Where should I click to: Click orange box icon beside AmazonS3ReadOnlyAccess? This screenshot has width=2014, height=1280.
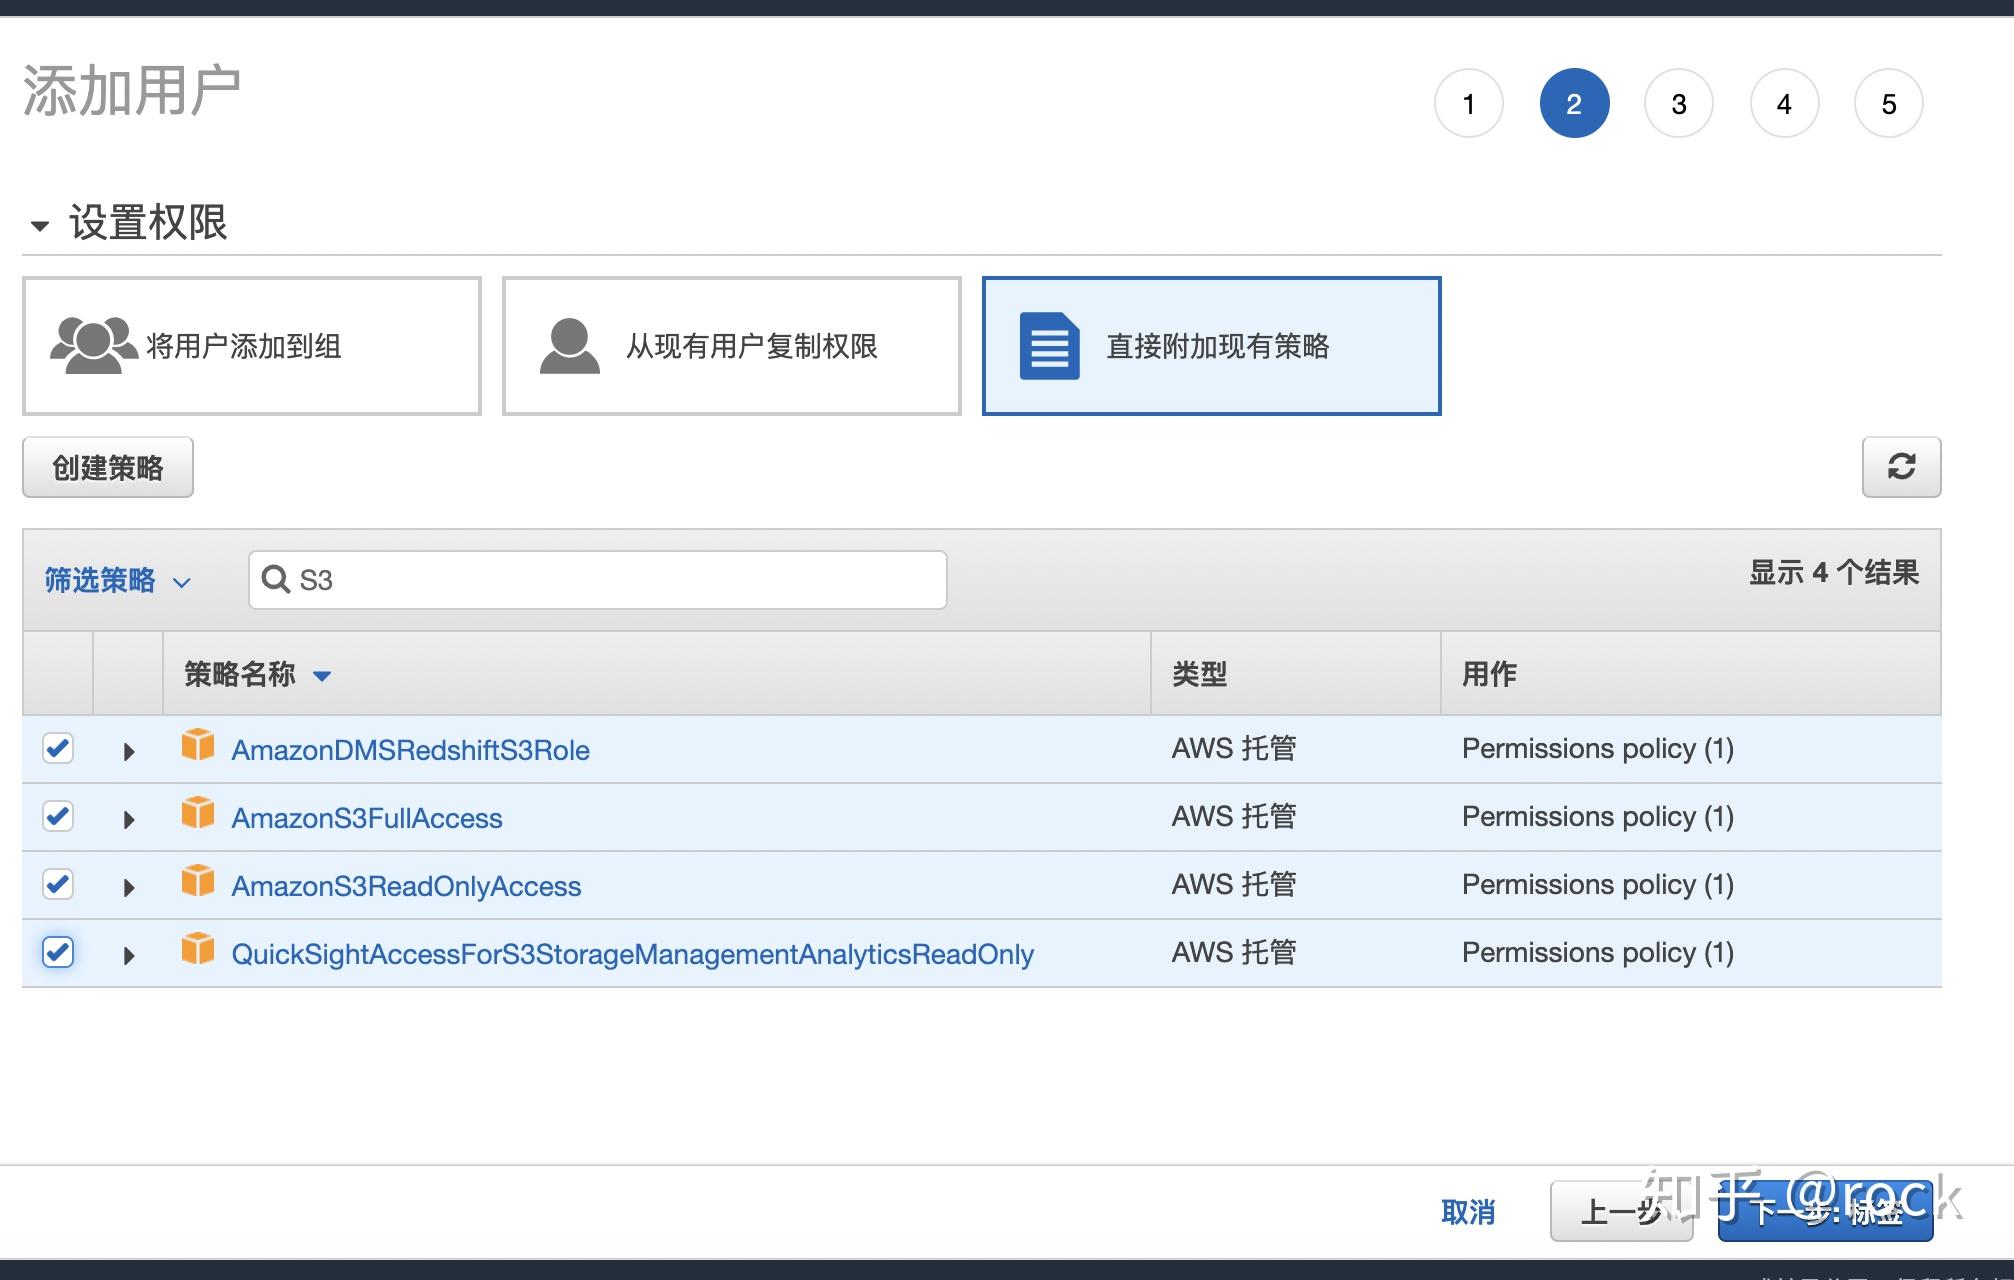198,881
